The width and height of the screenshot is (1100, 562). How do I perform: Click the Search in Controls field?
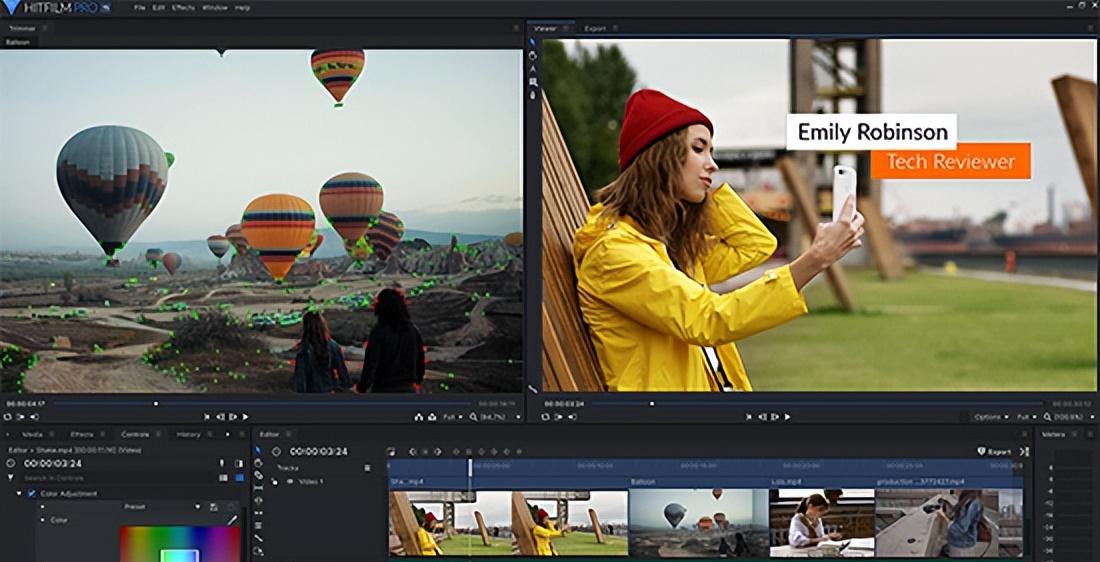tap(119, 478)
